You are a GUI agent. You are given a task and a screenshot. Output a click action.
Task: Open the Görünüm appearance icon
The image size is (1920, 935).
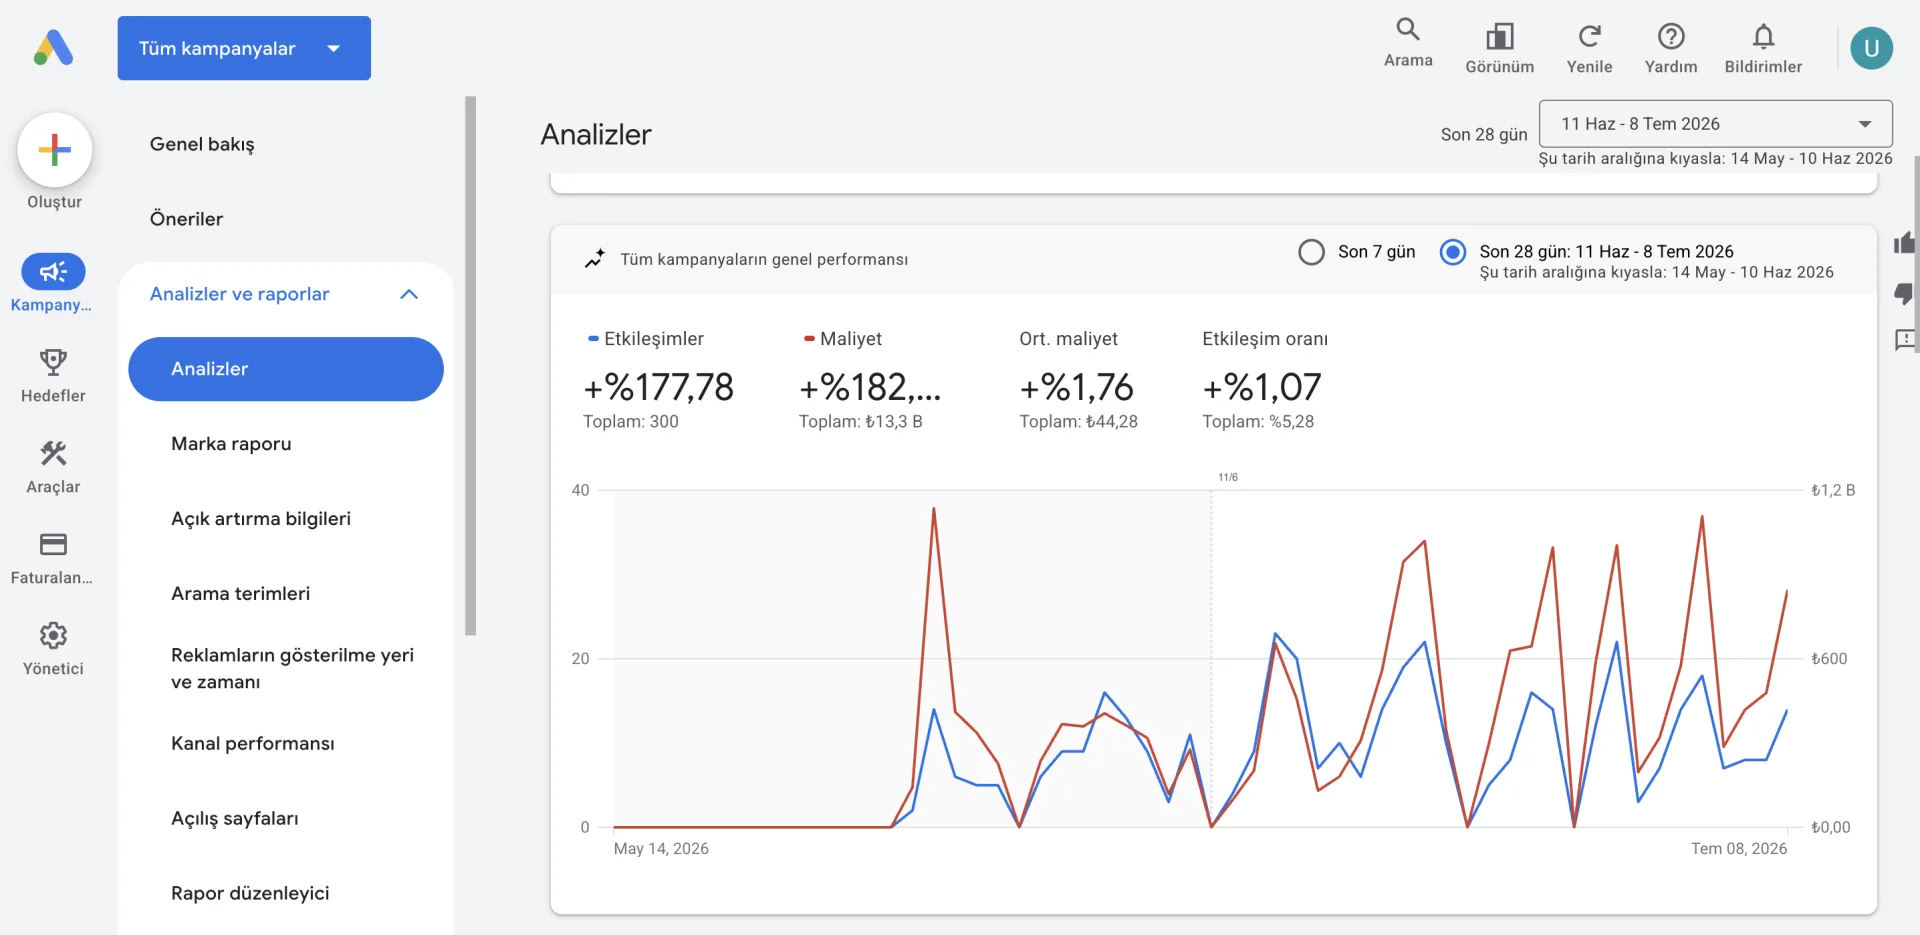(1499, 37)
